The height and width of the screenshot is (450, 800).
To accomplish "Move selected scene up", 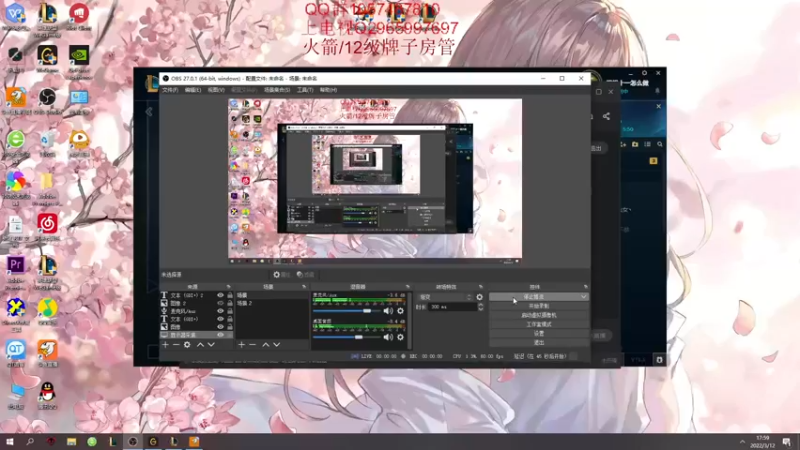I will (x=265, y=345).
